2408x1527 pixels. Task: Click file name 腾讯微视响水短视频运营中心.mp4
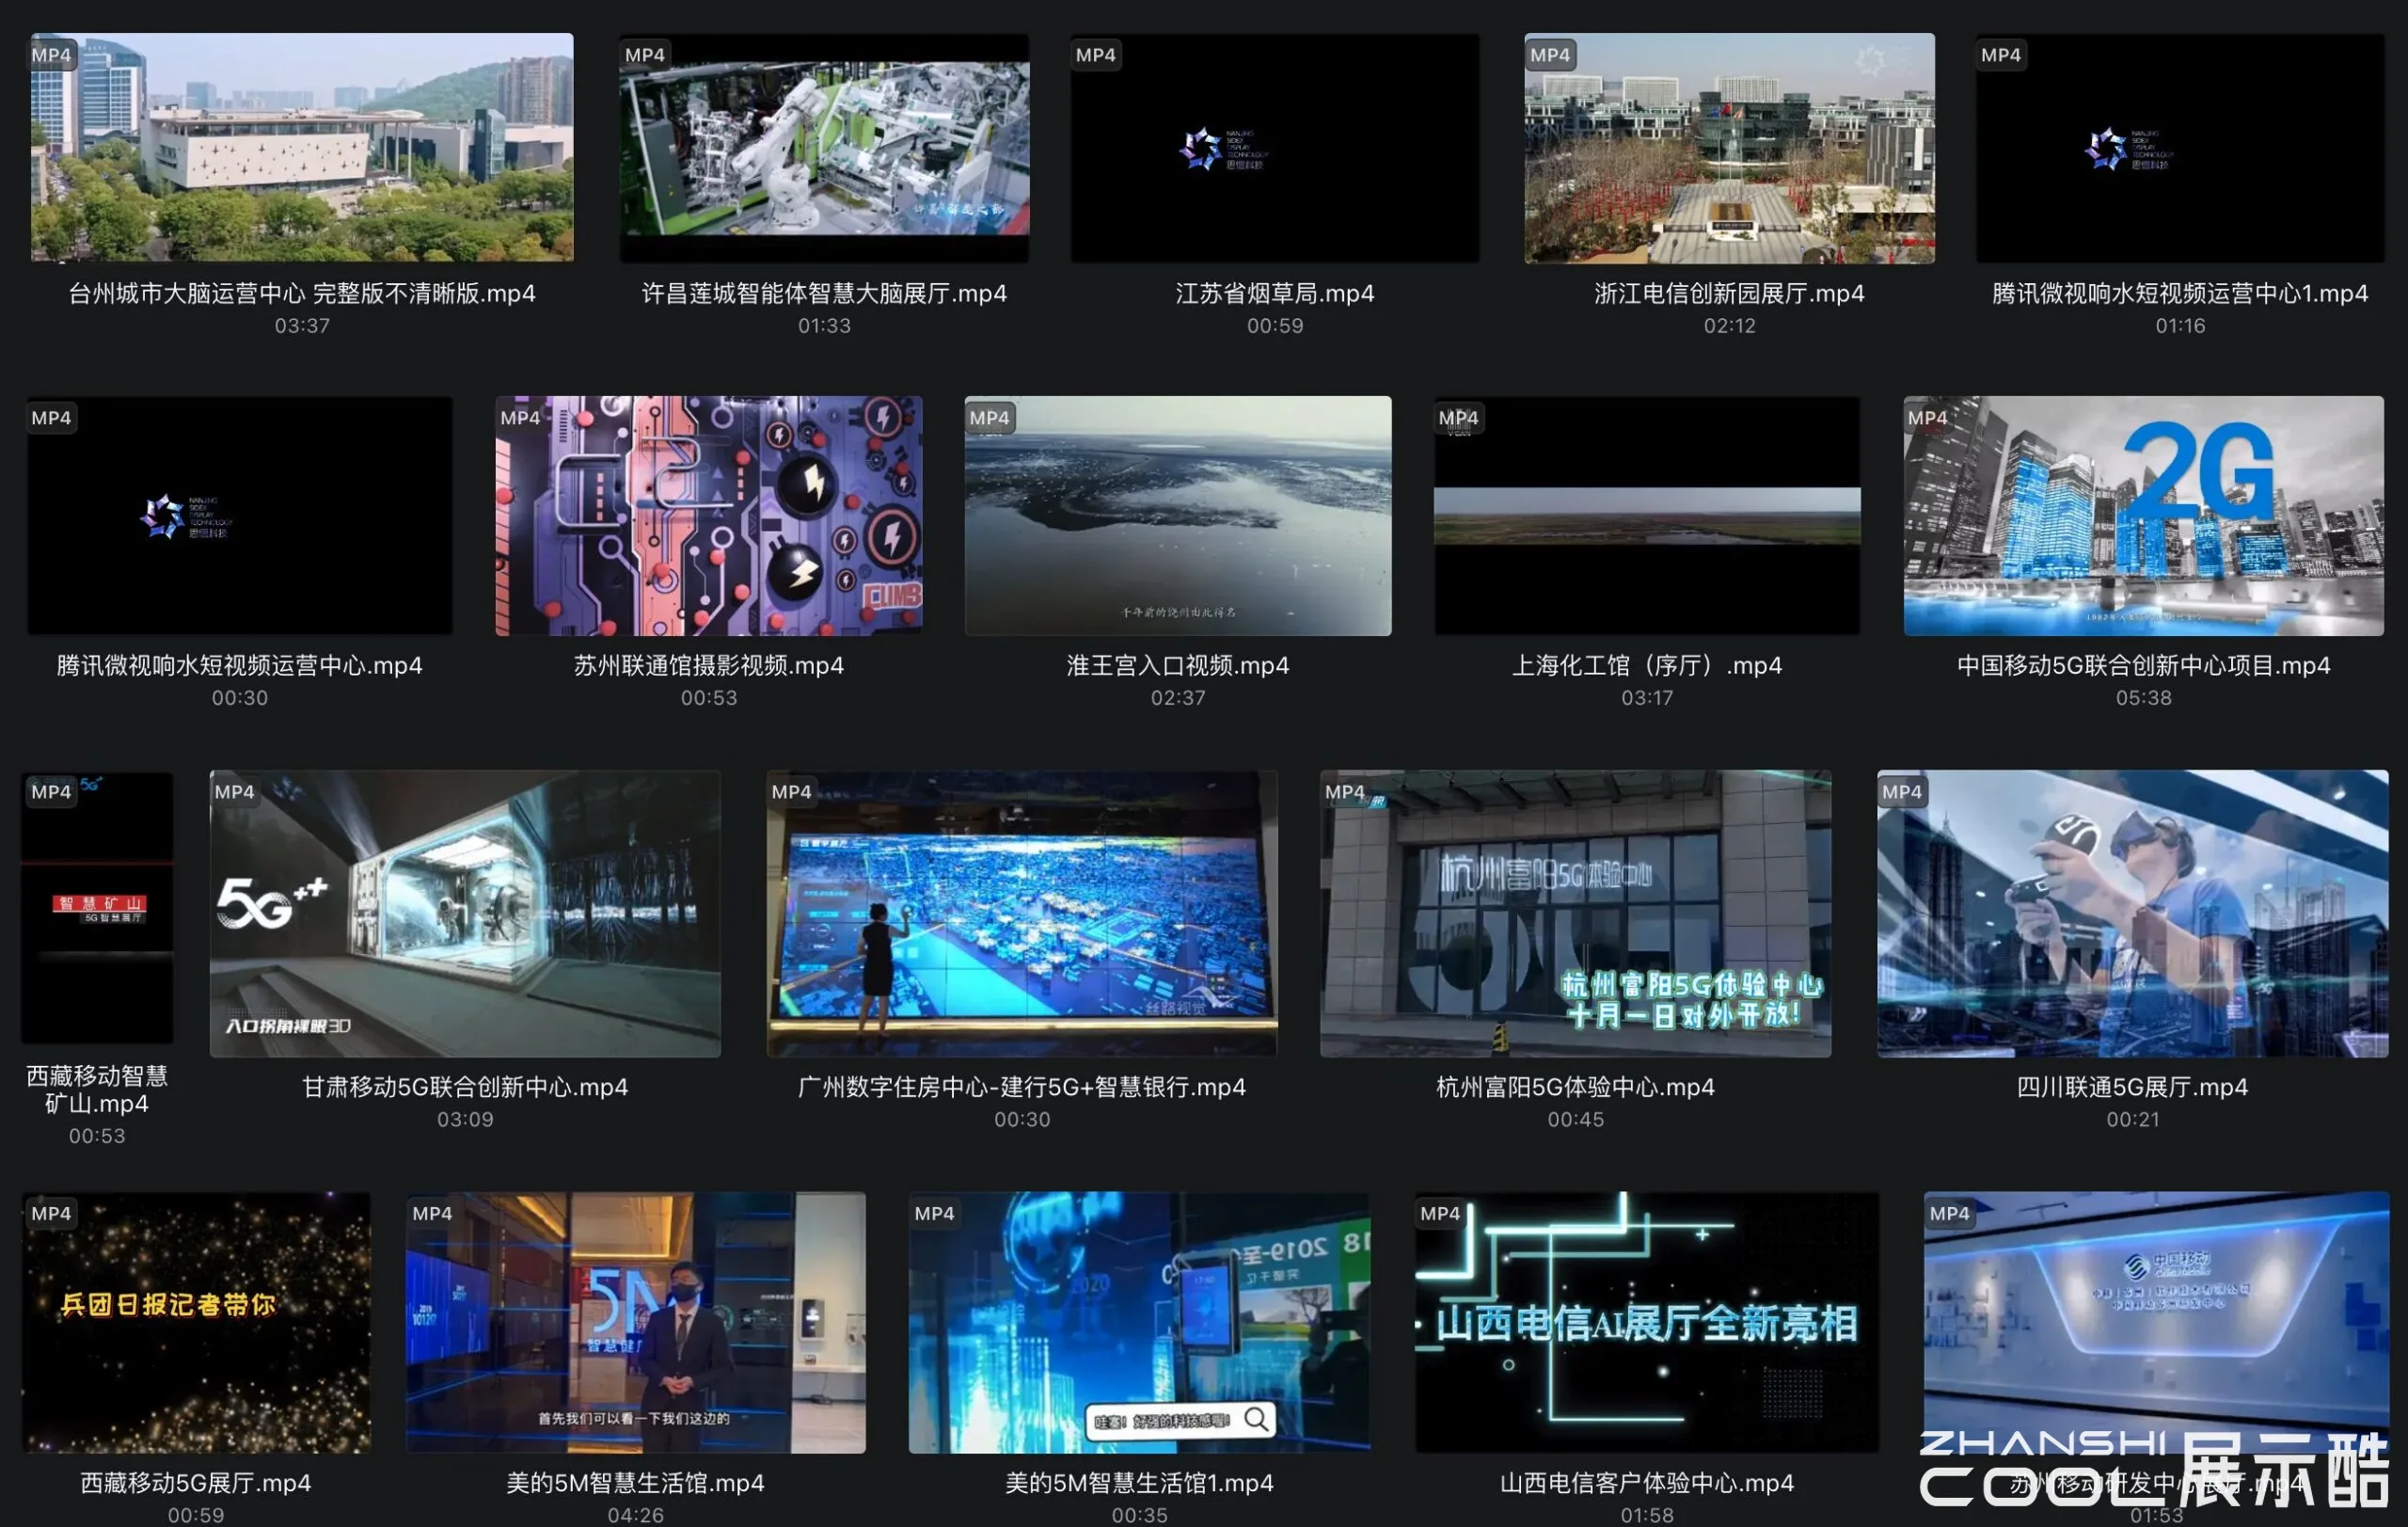(239, 665)
